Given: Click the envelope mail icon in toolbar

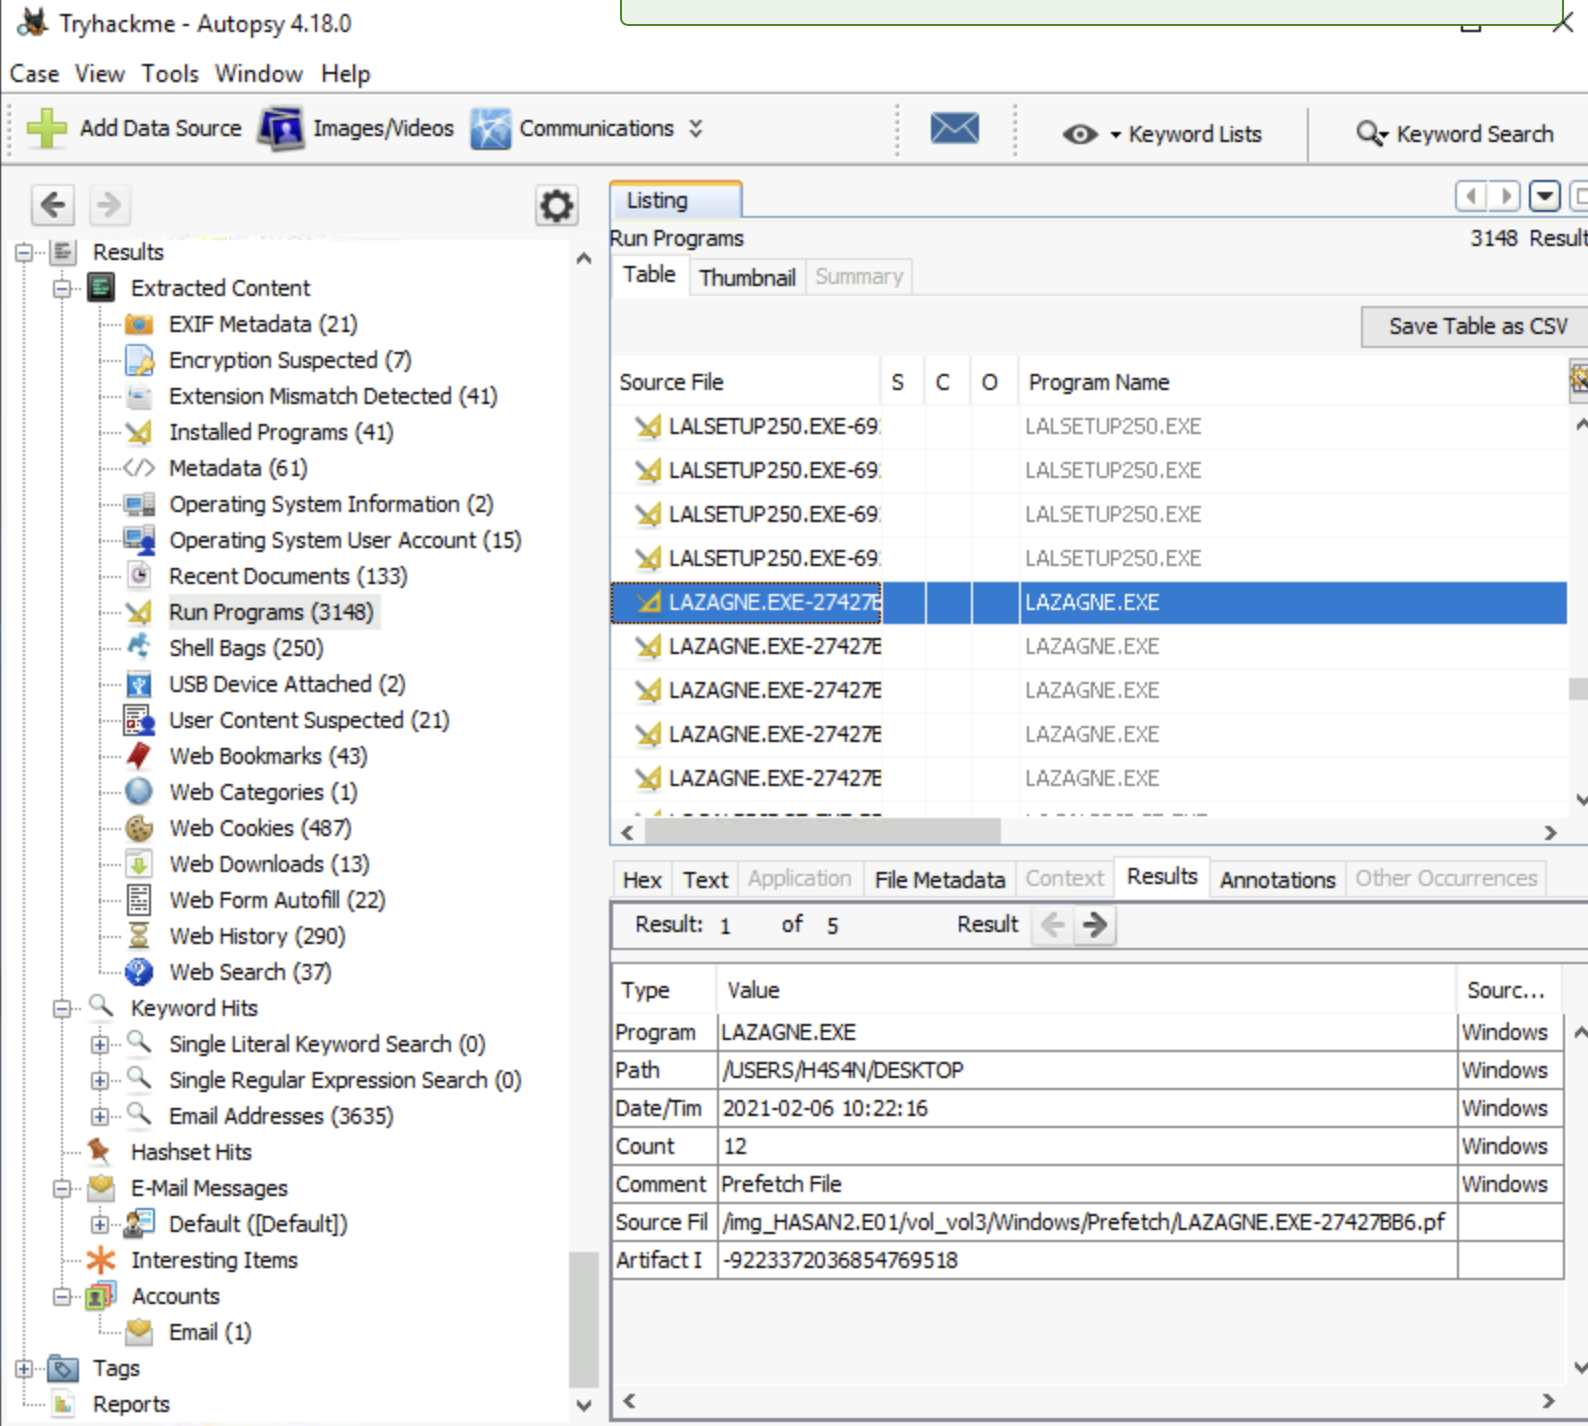Looking at the screenshot, I should [954, 128].
